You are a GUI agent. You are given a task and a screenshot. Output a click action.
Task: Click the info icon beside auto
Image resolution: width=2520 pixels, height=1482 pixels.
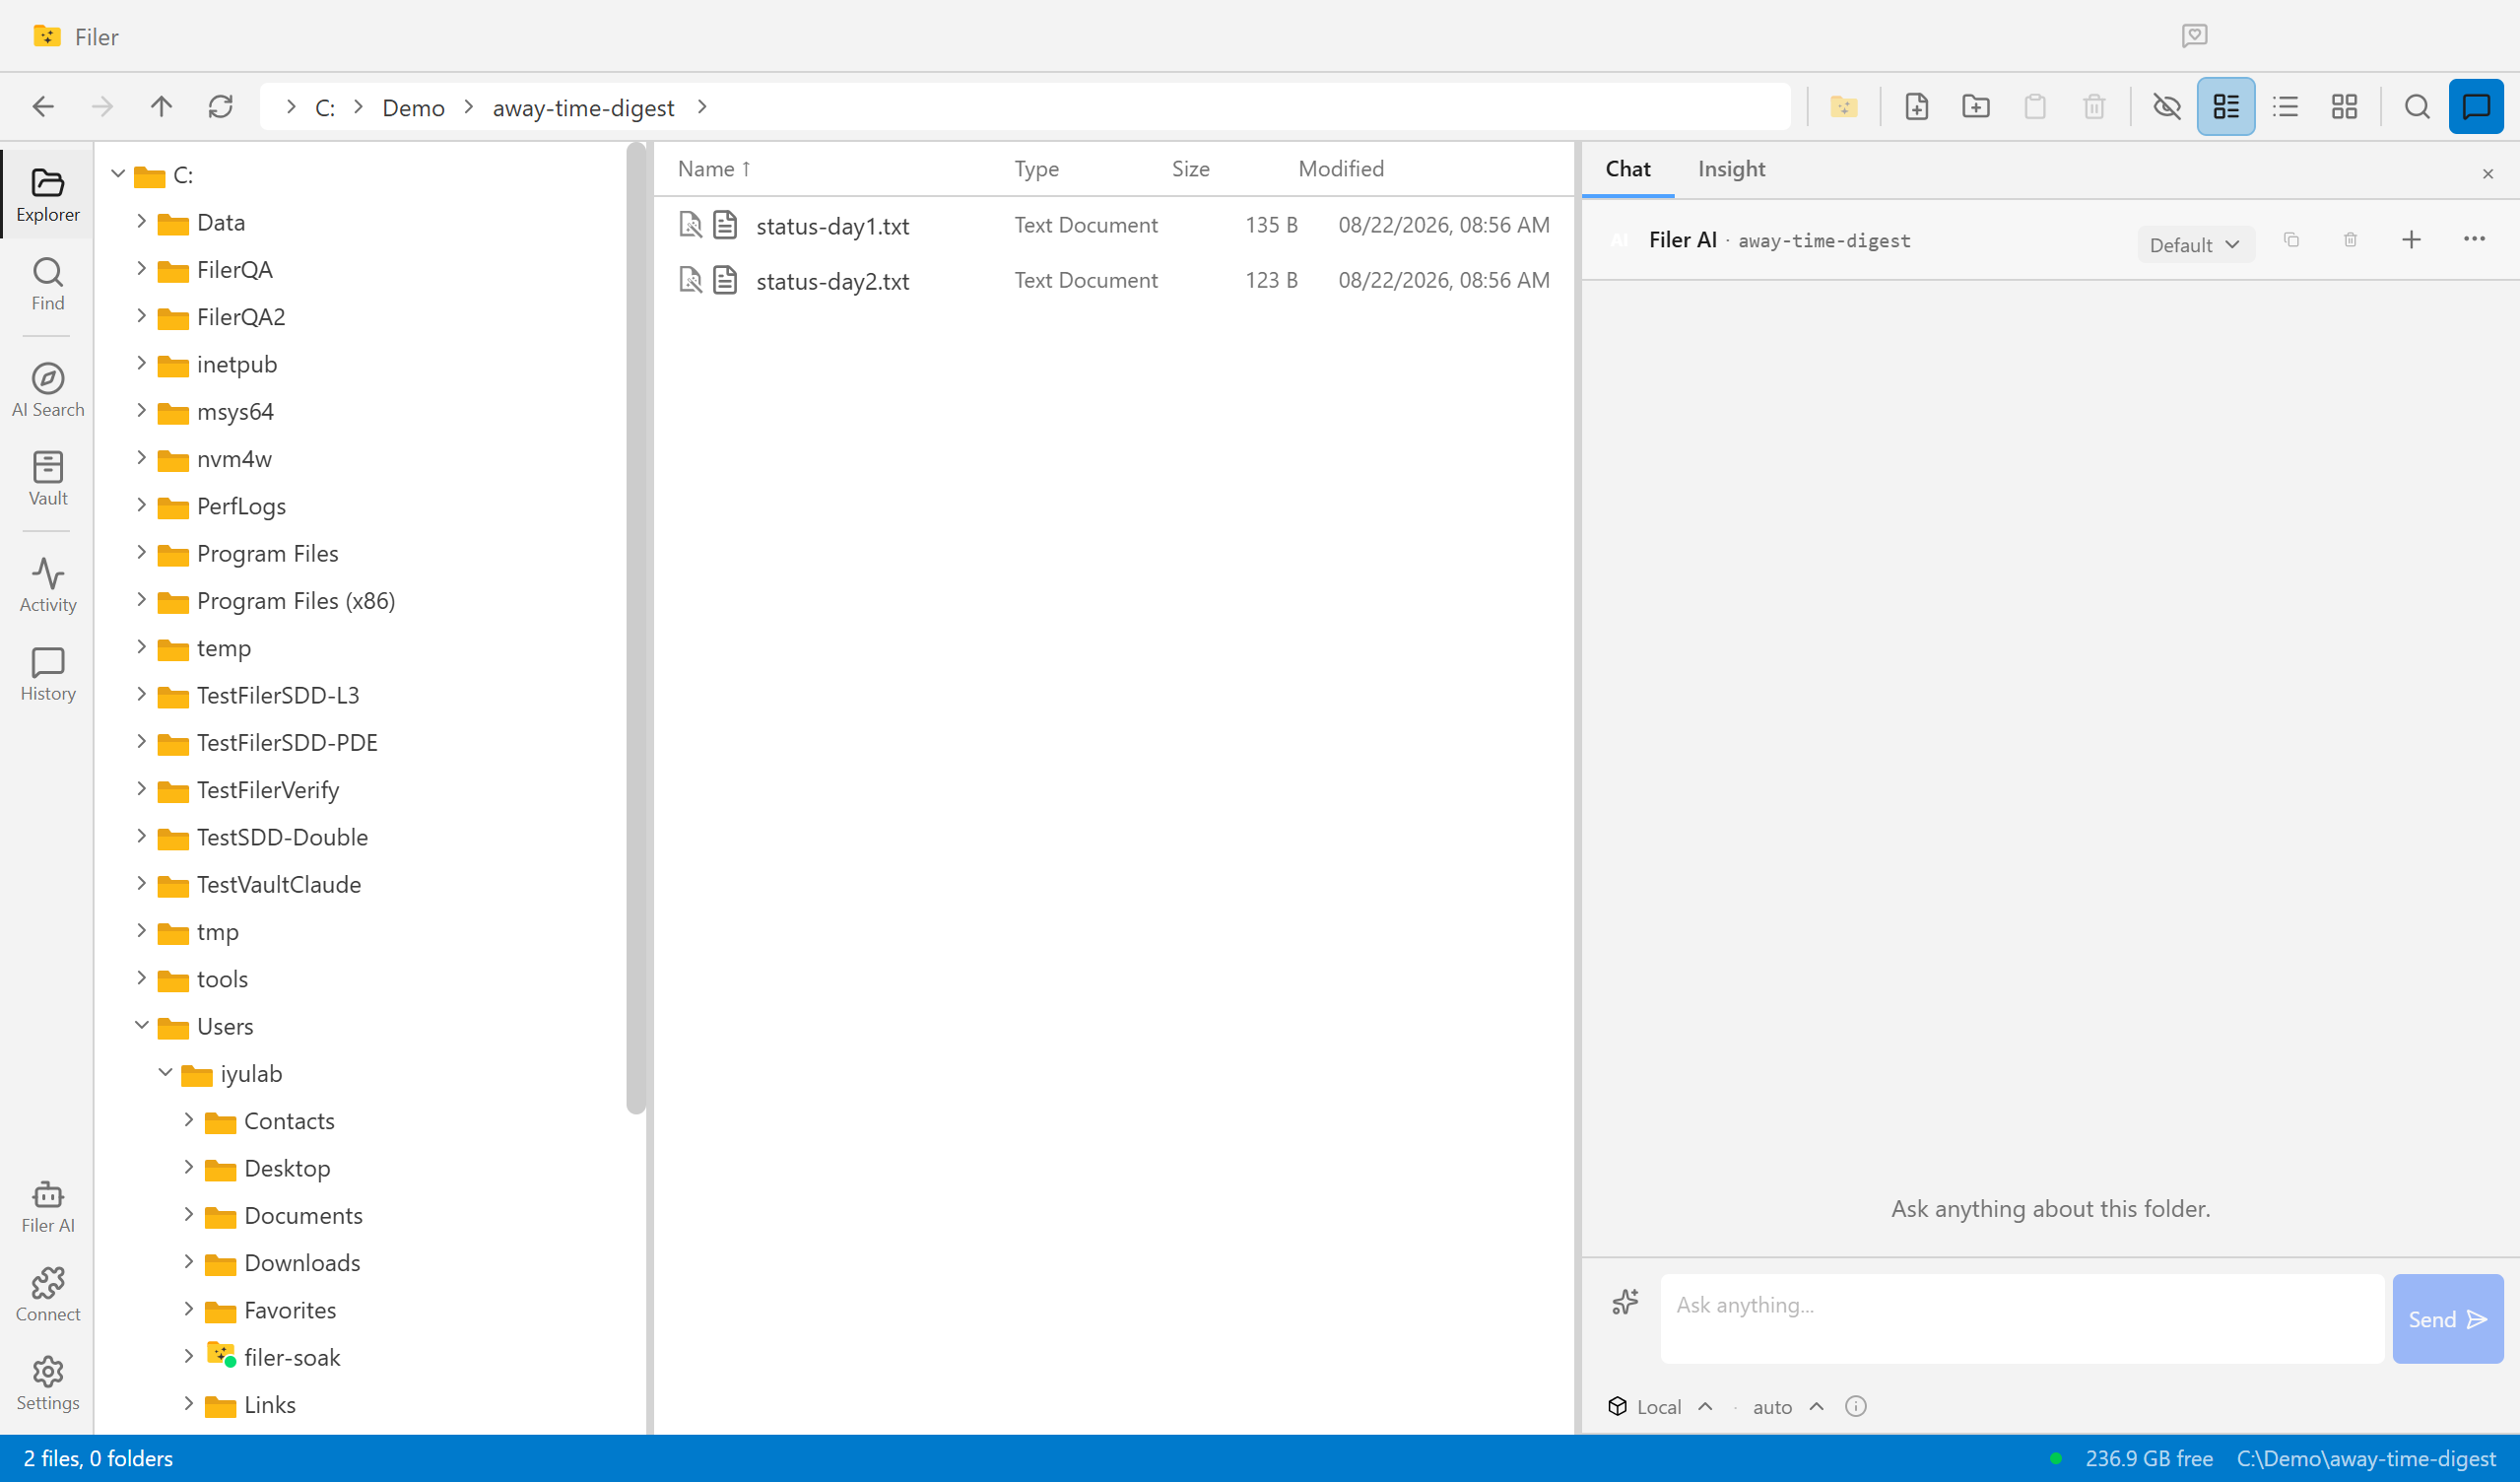[1856, 1407]
